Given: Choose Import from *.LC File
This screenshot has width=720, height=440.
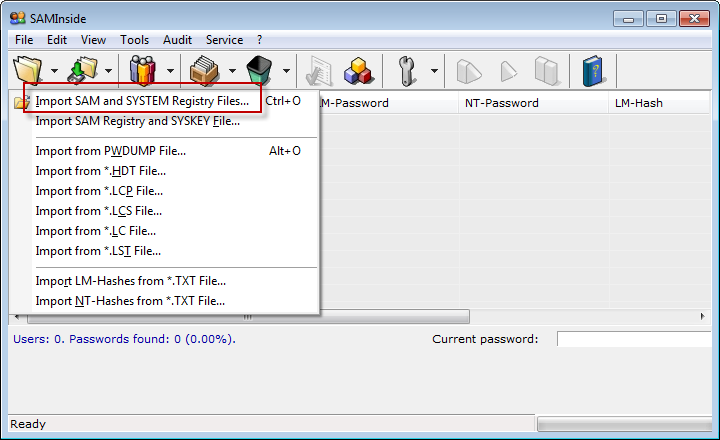Looking at the screenshot, I should 164,231.
